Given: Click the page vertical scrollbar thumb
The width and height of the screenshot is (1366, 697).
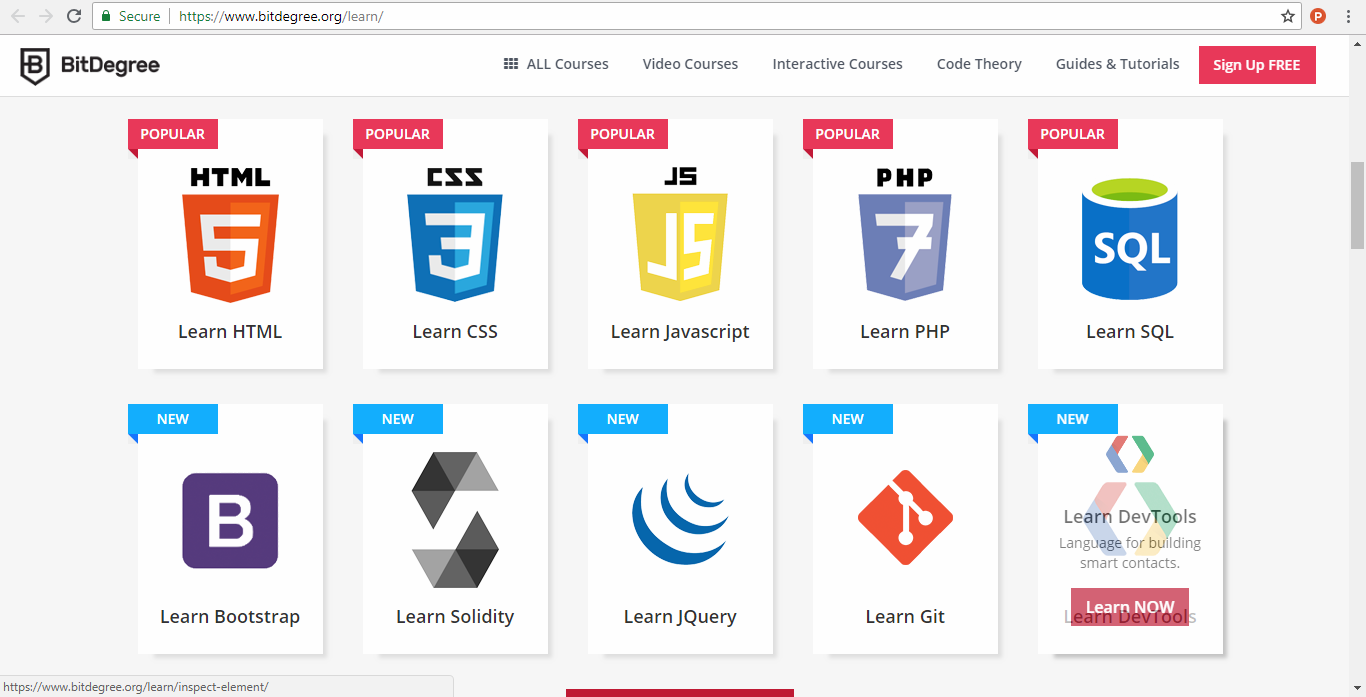Looking at the screenshot, I should pyautogui.click(x=1357, y=205).
